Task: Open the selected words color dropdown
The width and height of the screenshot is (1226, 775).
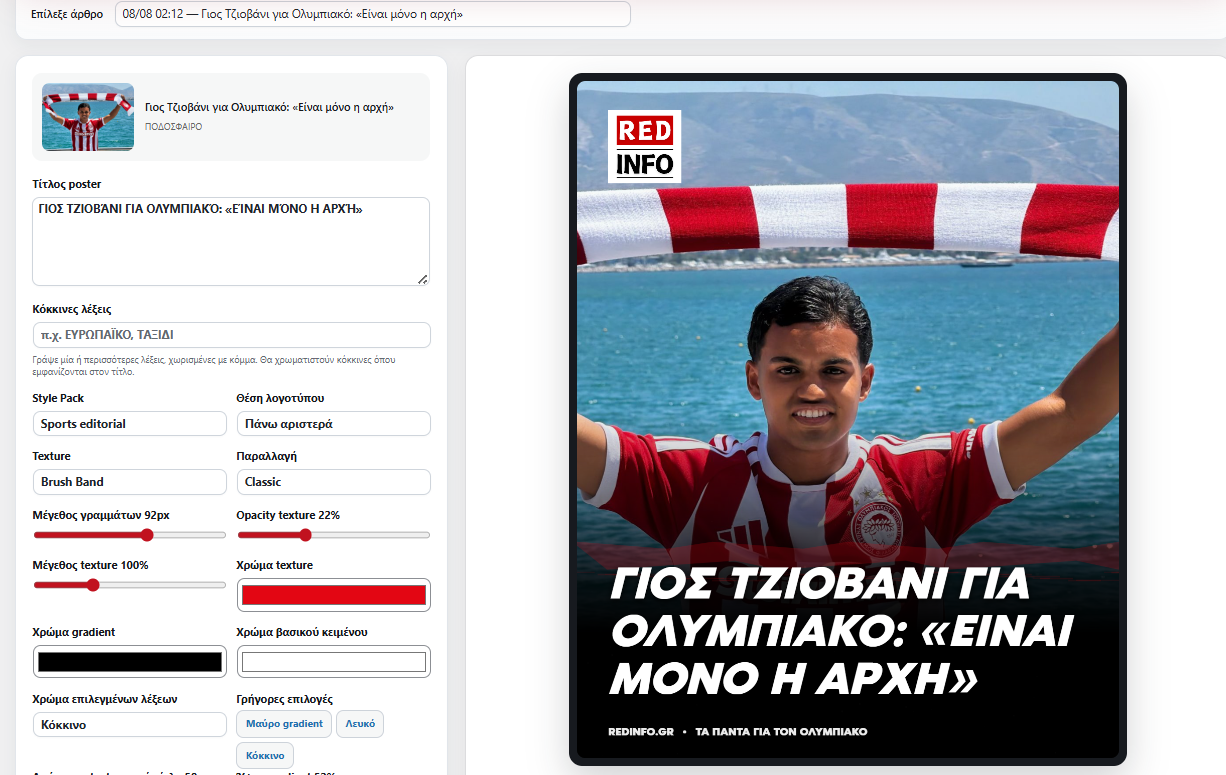Action: [x=129, y=725]
